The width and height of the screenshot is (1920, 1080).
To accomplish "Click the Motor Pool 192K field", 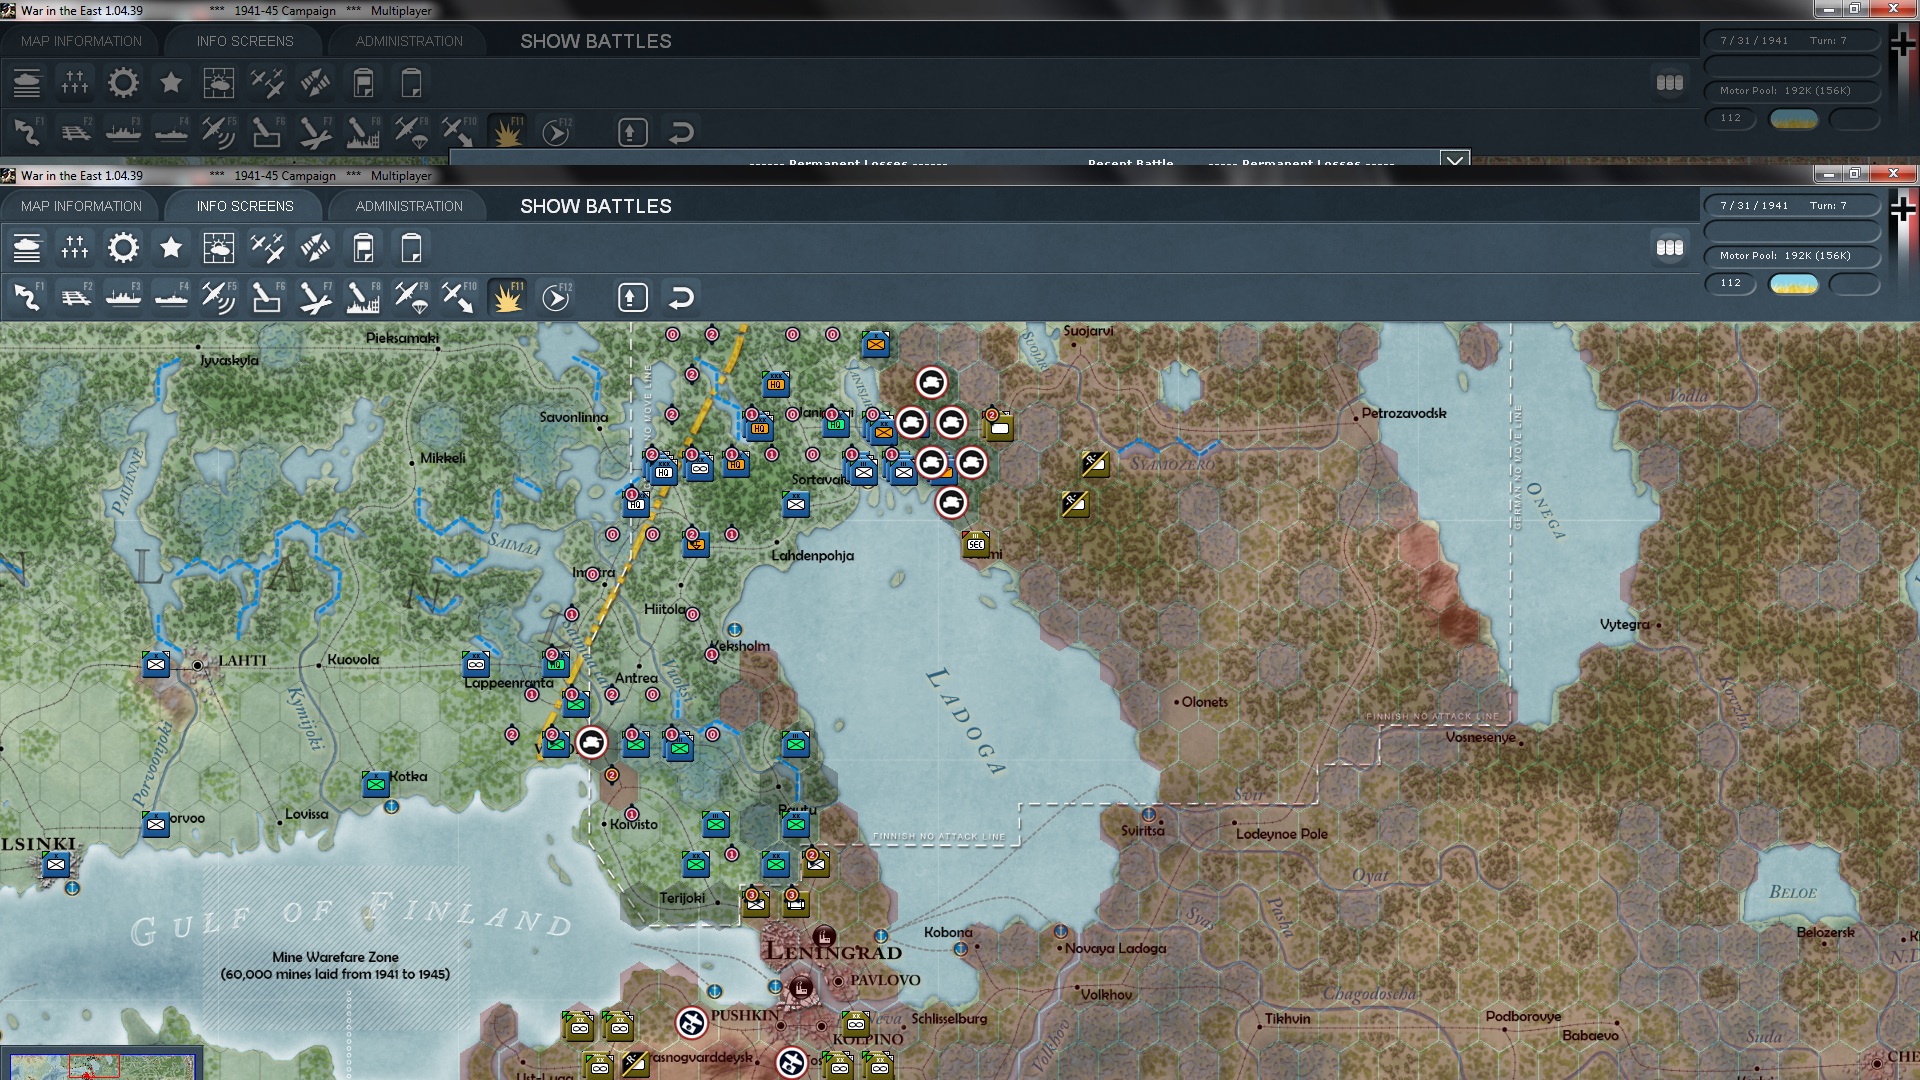I will pos(1792,256).
